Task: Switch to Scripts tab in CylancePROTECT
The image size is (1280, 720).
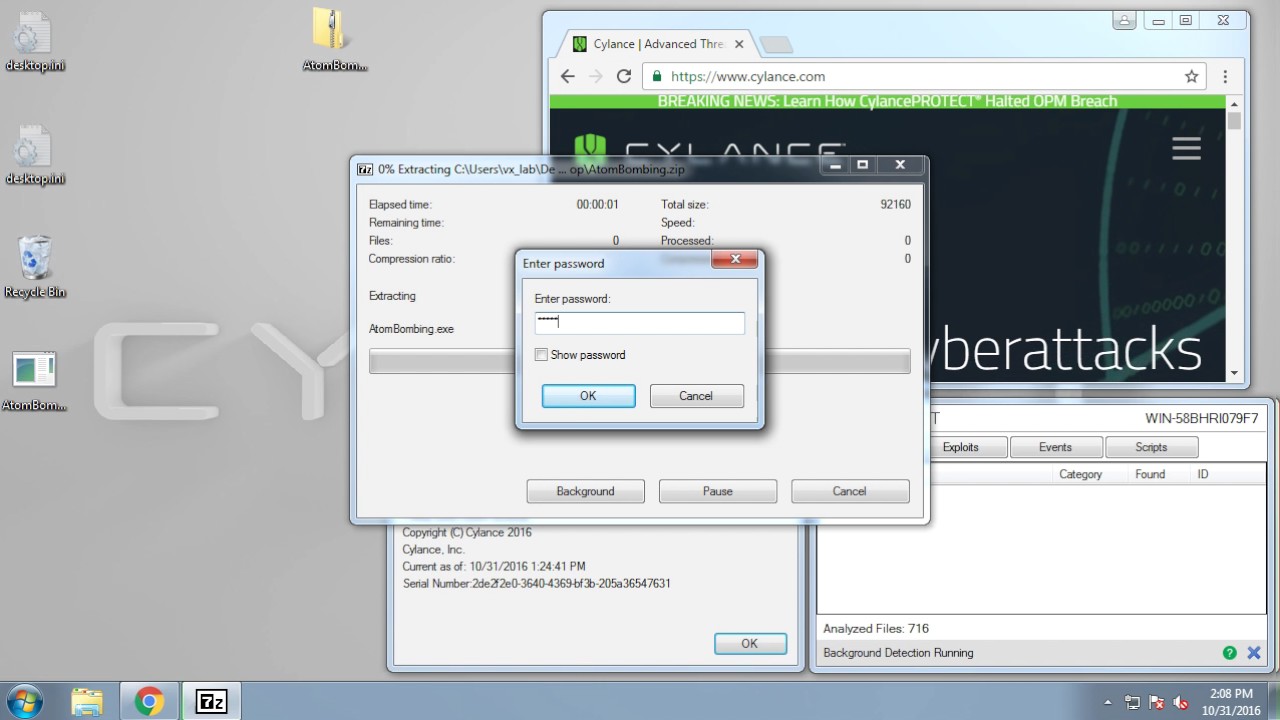Action: point(1151,447)
